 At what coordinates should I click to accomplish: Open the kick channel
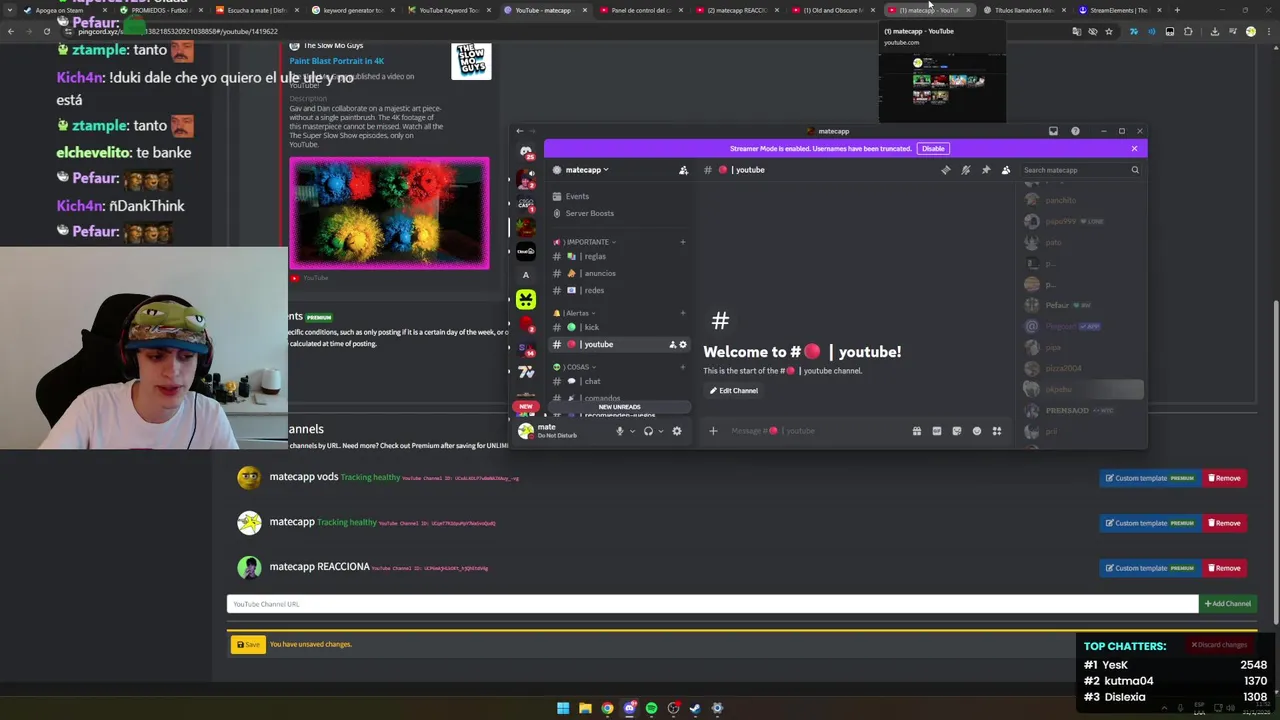tap(619, 327)
